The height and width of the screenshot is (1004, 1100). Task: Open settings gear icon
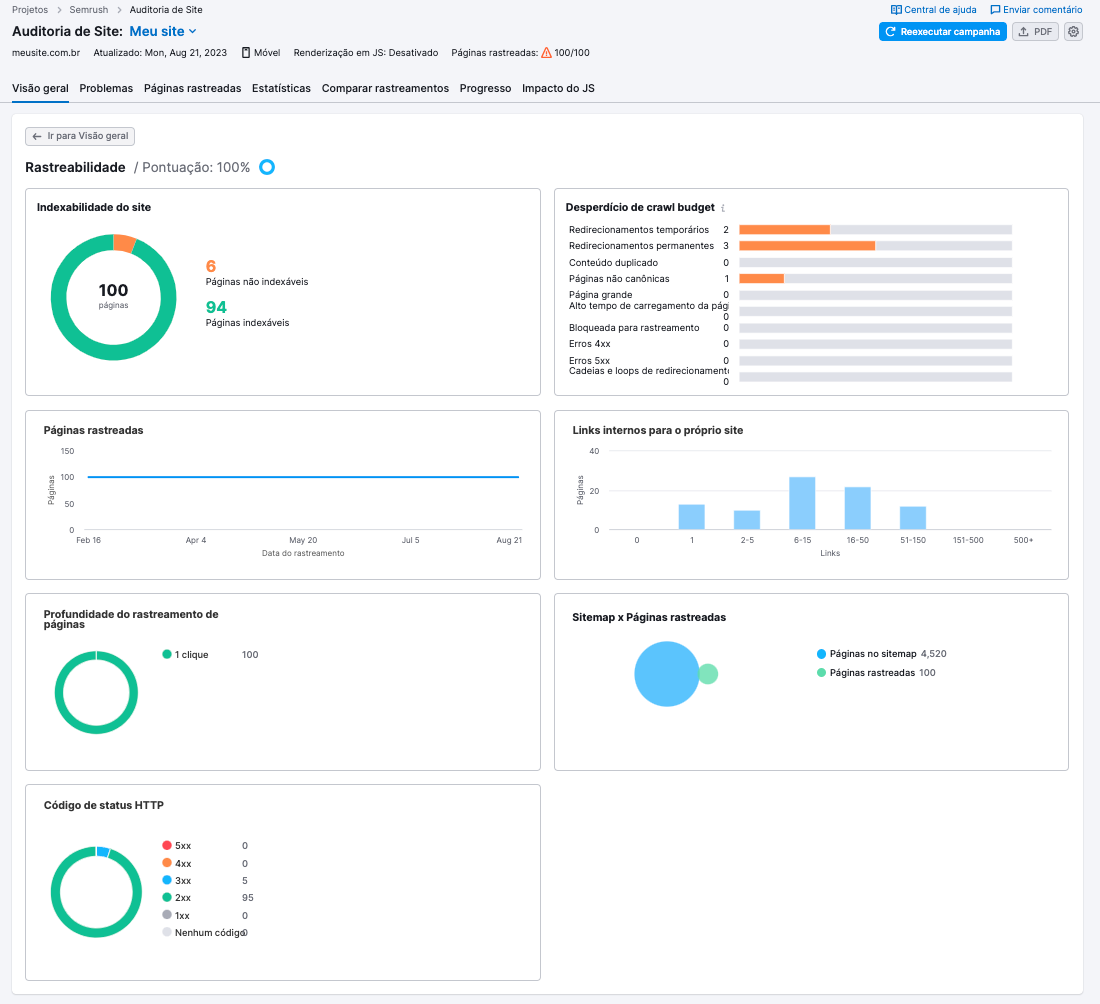tap(1073, 31)
